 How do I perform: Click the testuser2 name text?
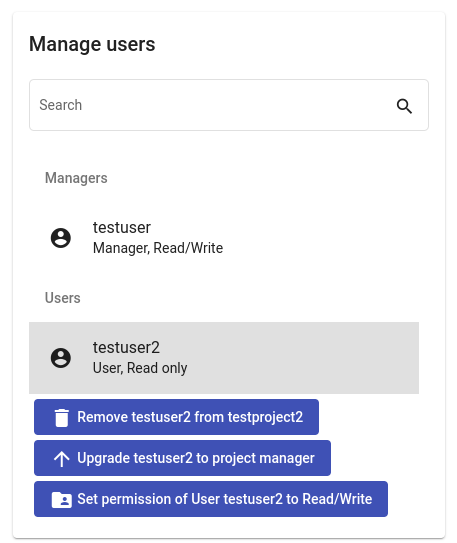(126, 347)
